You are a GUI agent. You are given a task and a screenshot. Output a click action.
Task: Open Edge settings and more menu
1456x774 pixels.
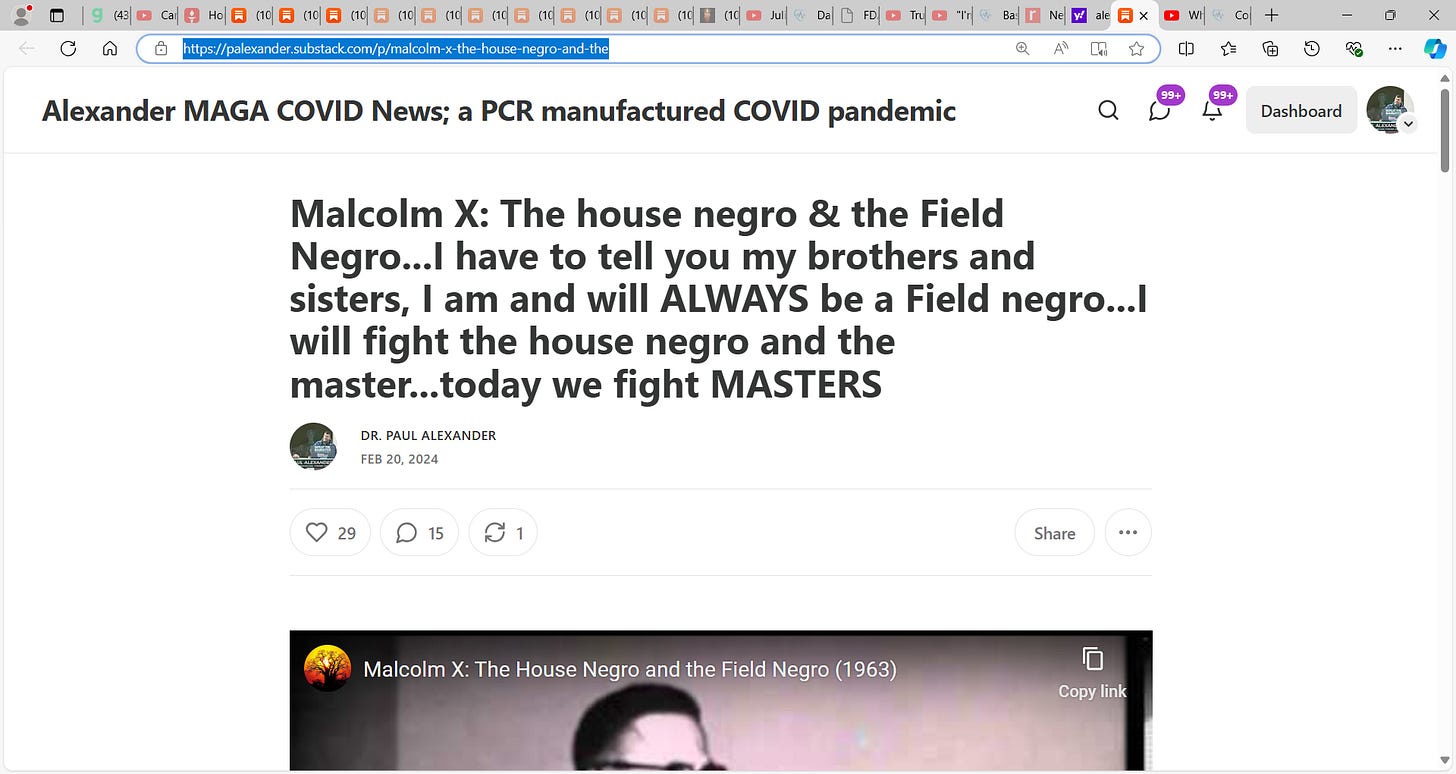point(1396,48)
